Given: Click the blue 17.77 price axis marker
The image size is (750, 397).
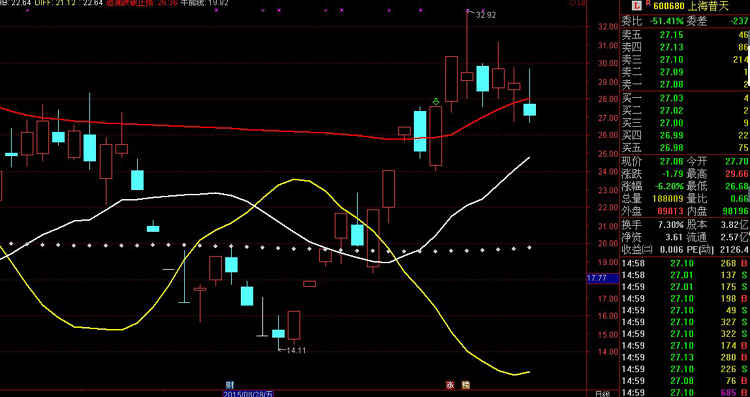Looking at the screenshot, I should pyautogui.click(x=603, y=278).
